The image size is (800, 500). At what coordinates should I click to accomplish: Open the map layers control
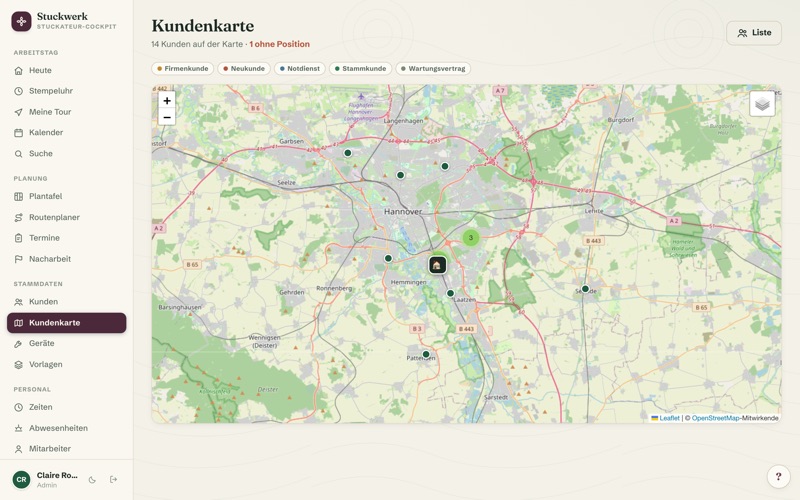point(762,104)
